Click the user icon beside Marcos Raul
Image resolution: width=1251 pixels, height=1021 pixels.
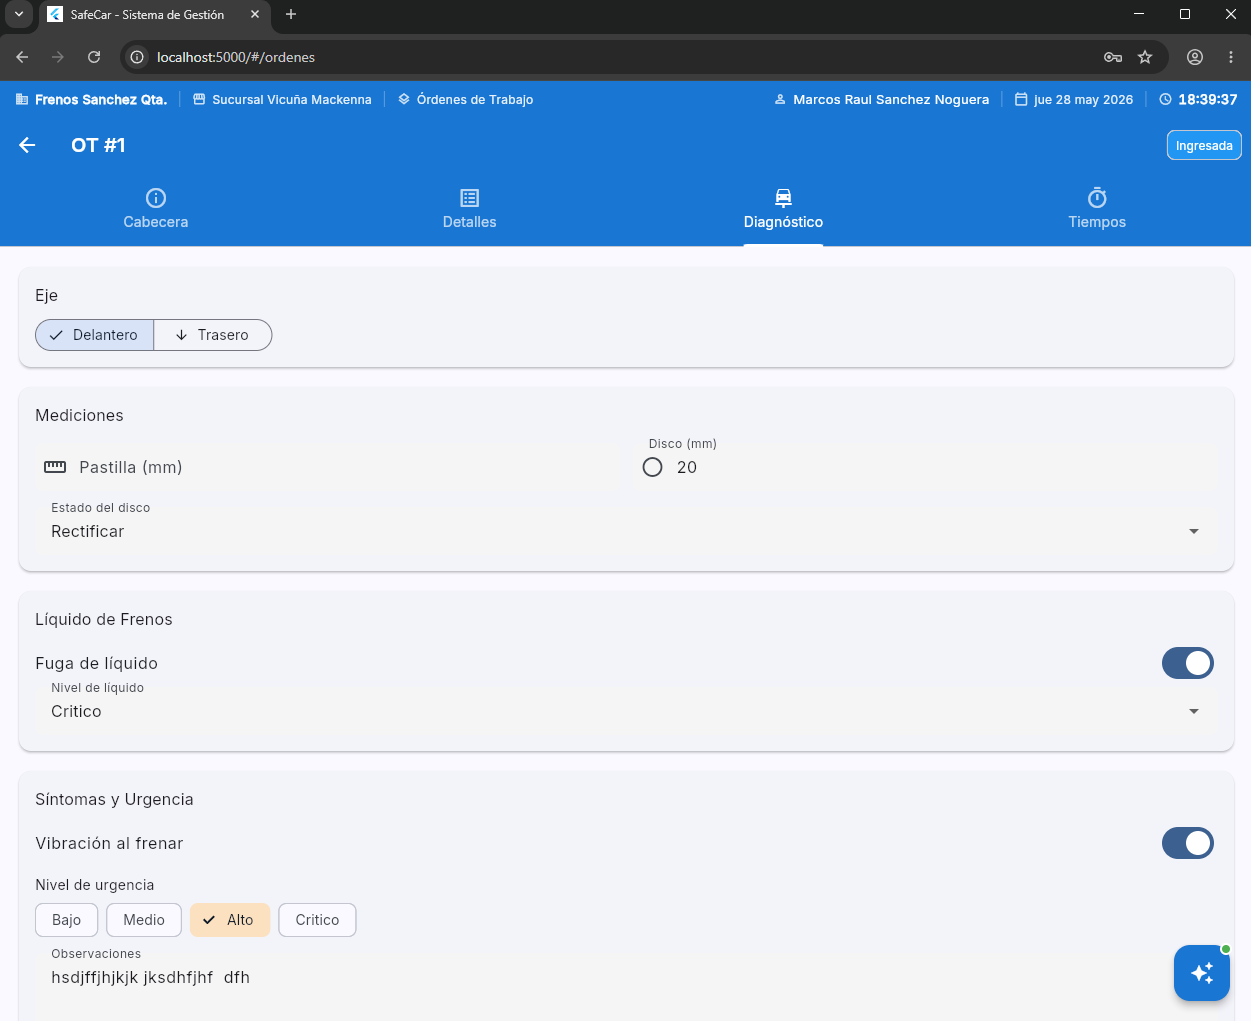pyautogui.click(x=780, y=100)
